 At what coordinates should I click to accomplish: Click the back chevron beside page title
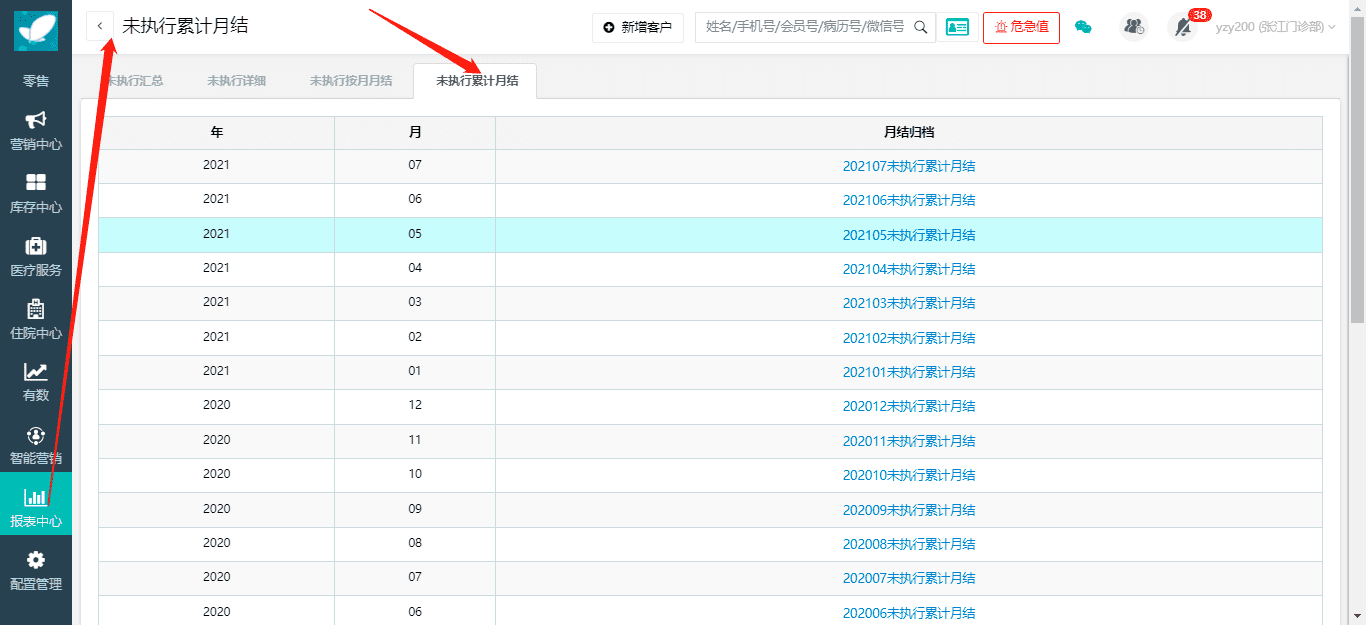click(x=100, y=26)
